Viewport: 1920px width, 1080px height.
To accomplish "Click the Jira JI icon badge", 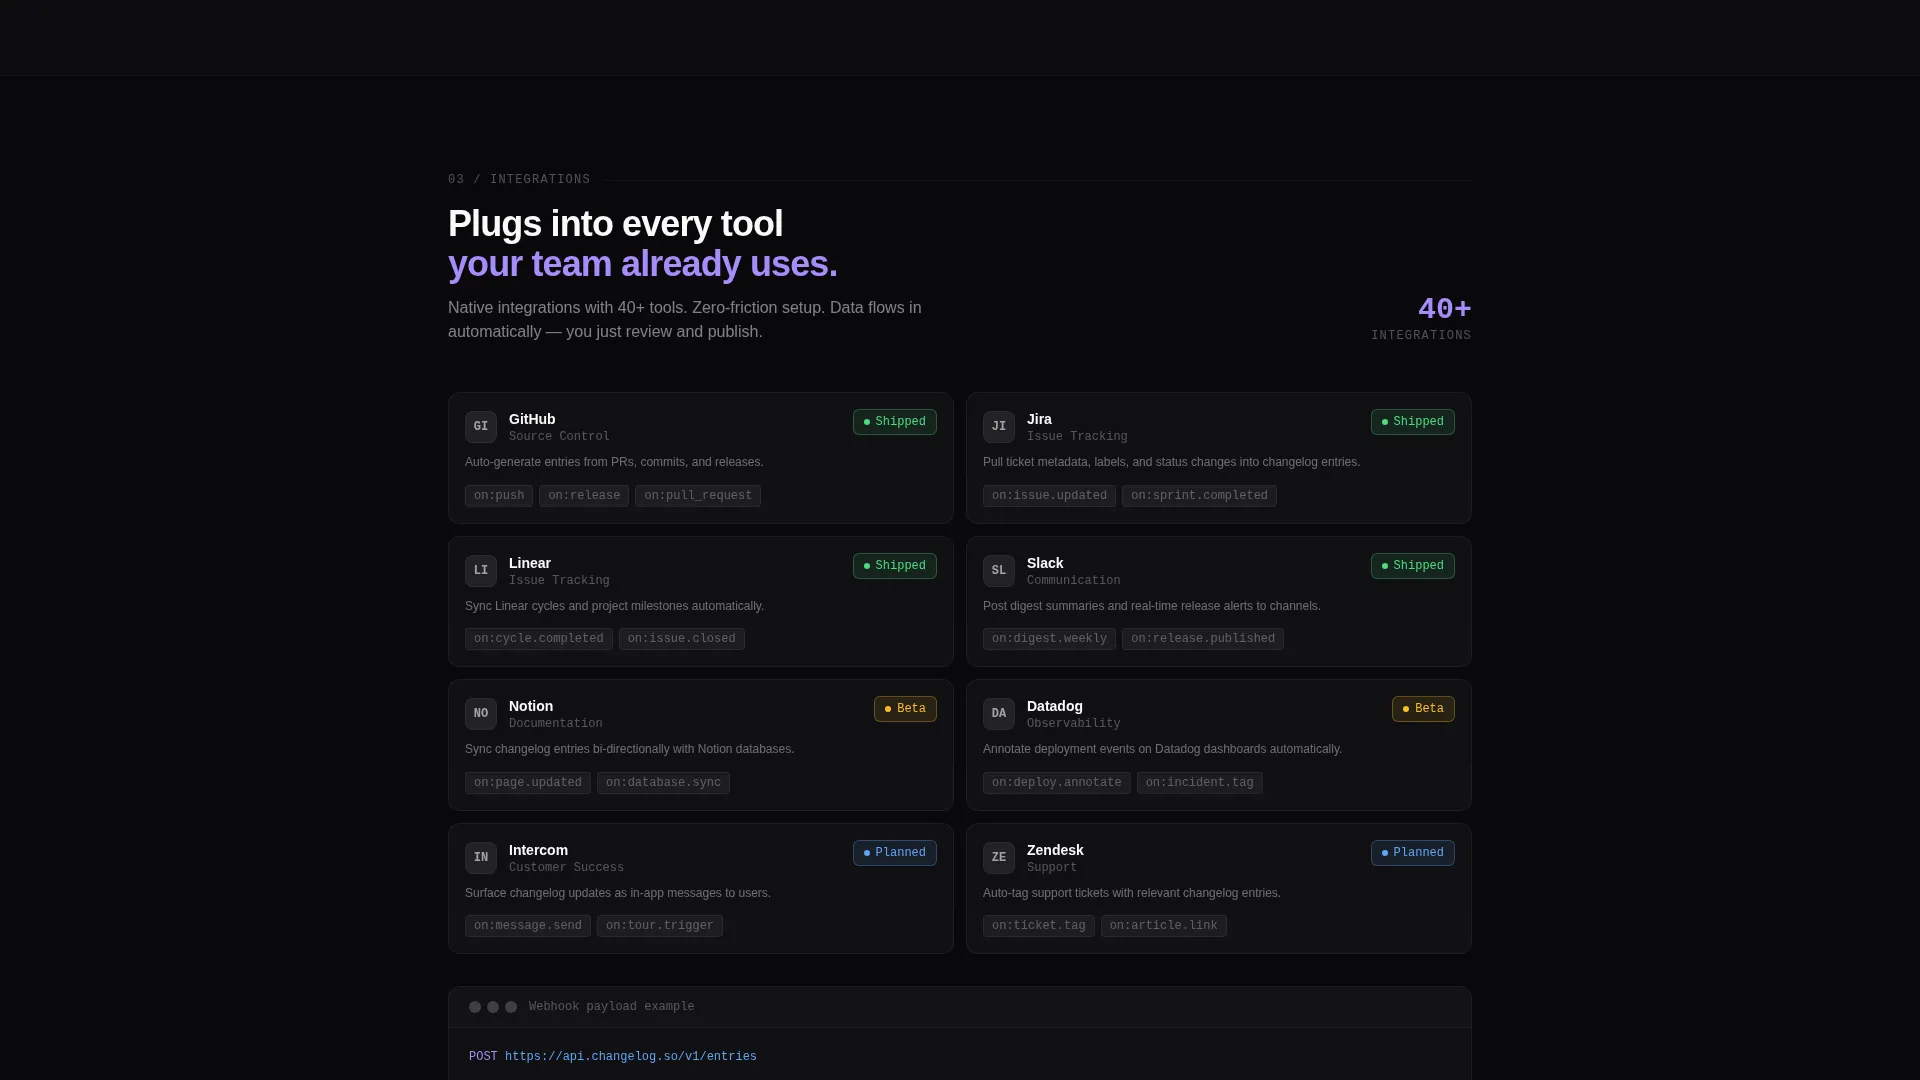I will click(999, 427).
